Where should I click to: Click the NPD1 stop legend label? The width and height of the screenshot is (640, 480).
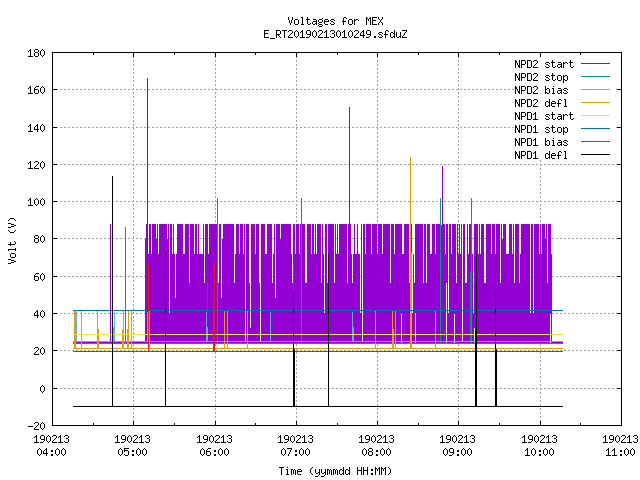pos(541,129)
